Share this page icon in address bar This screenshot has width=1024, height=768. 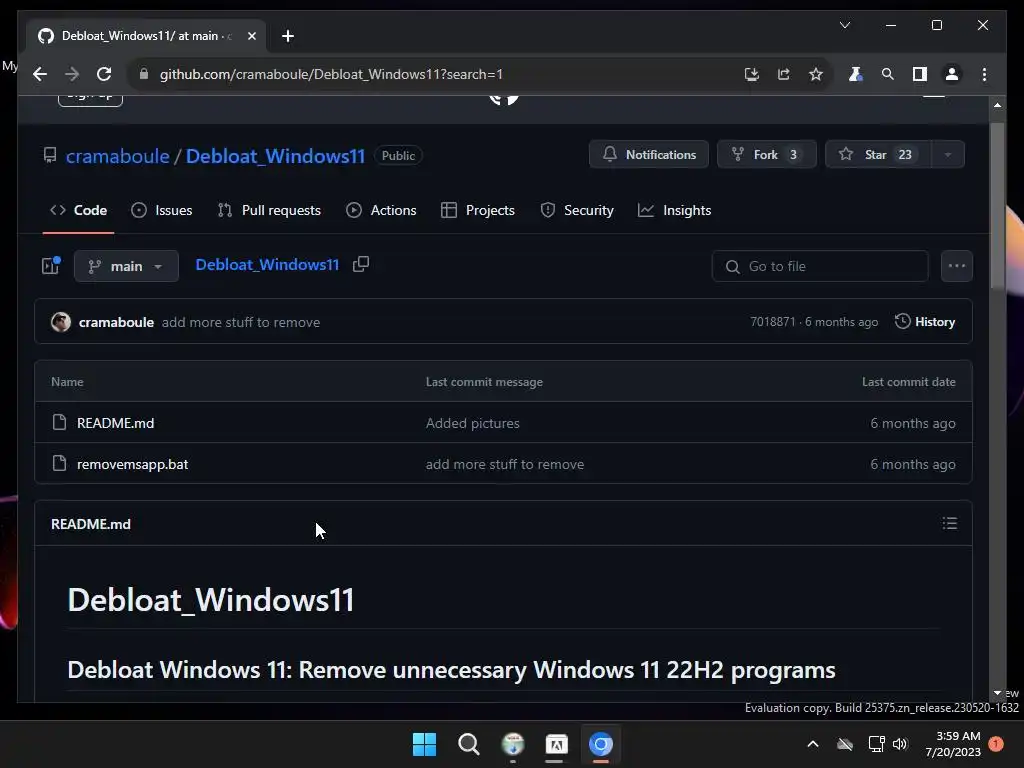[784, 74]
